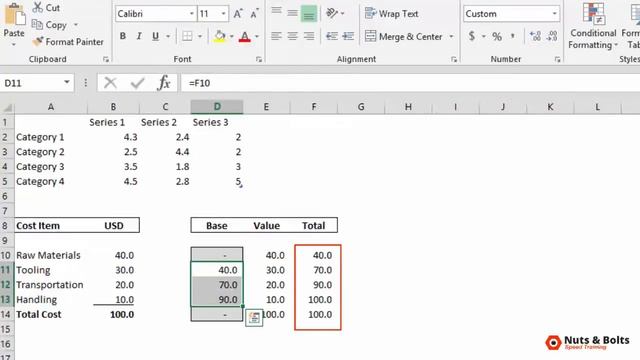Click Decrease Decimal
The height and width of the screenshot is (360, 640).
click(x=552, y=36)
